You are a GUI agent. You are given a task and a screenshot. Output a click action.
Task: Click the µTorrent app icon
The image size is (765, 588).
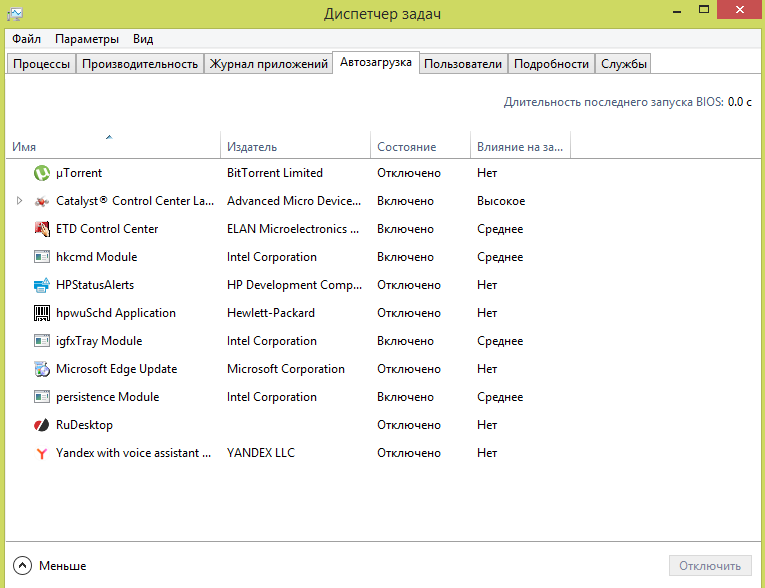click(41, 173)
